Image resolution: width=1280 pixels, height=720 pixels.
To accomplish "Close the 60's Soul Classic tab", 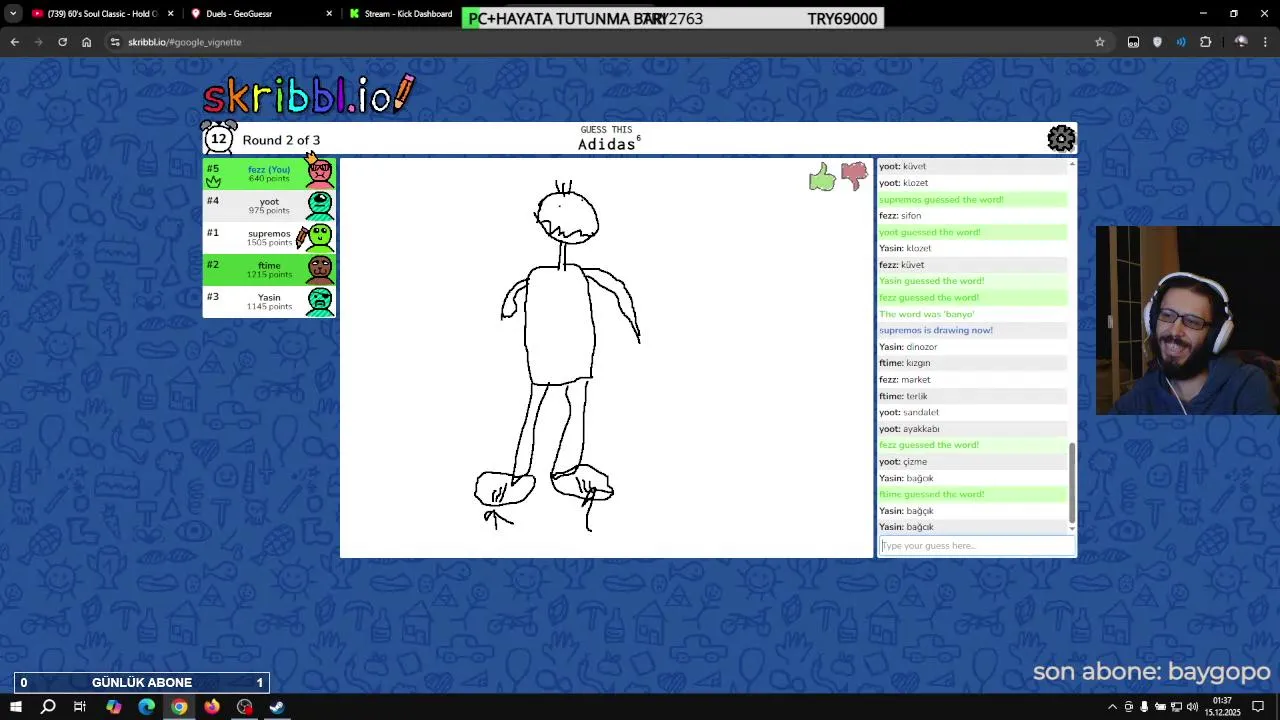I will point(170,14).
